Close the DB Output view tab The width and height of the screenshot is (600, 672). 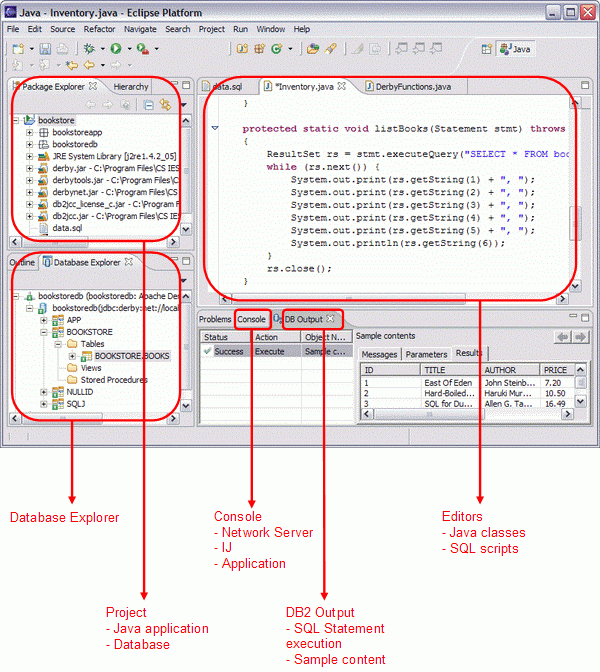[x=330, y=319]
